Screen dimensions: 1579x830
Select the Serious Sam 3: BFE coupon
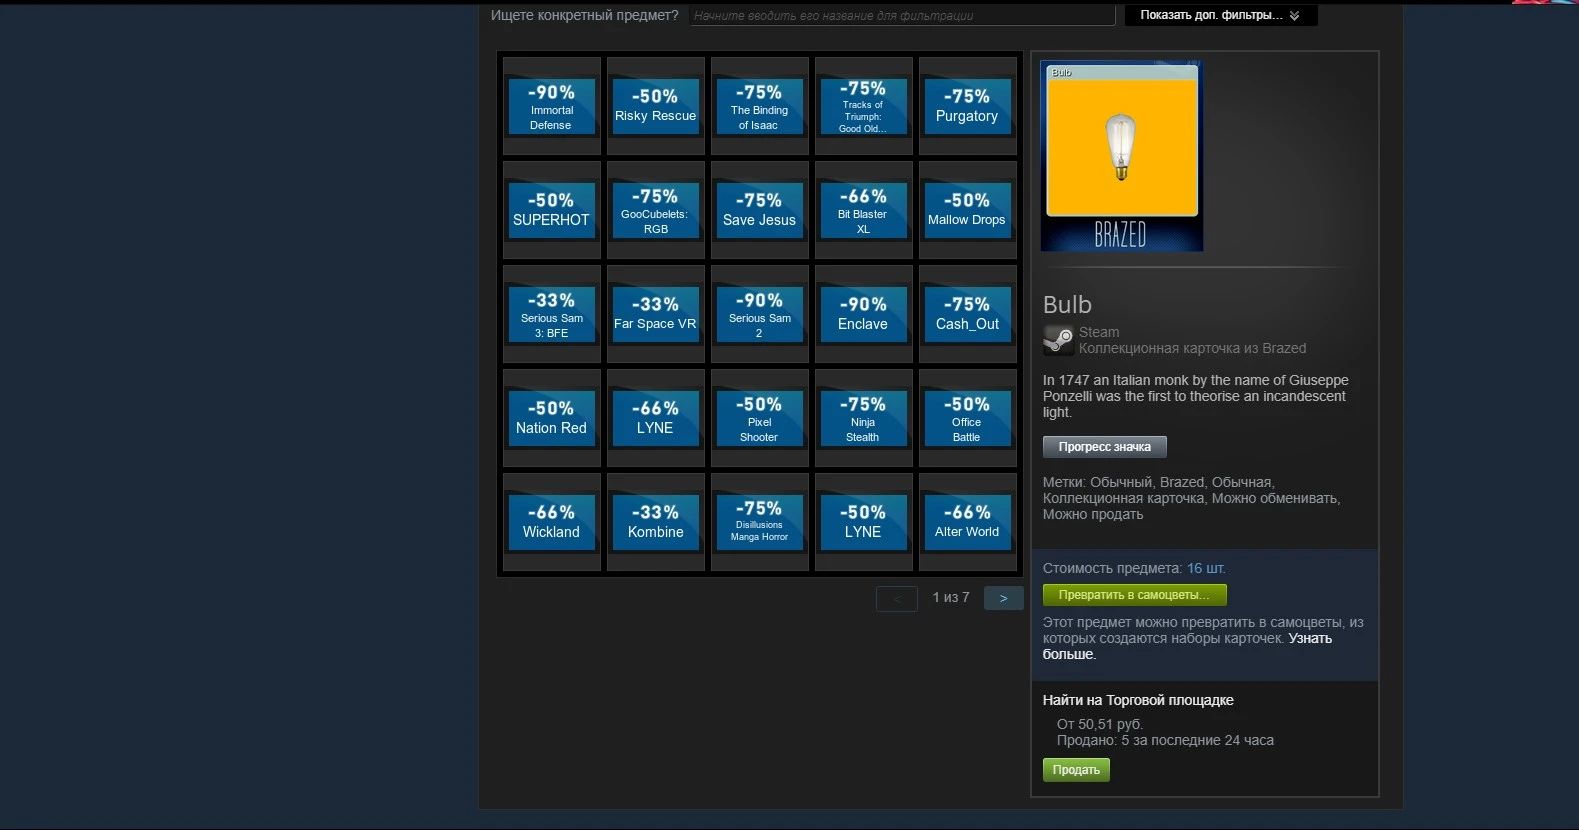(x=552, y=314)
